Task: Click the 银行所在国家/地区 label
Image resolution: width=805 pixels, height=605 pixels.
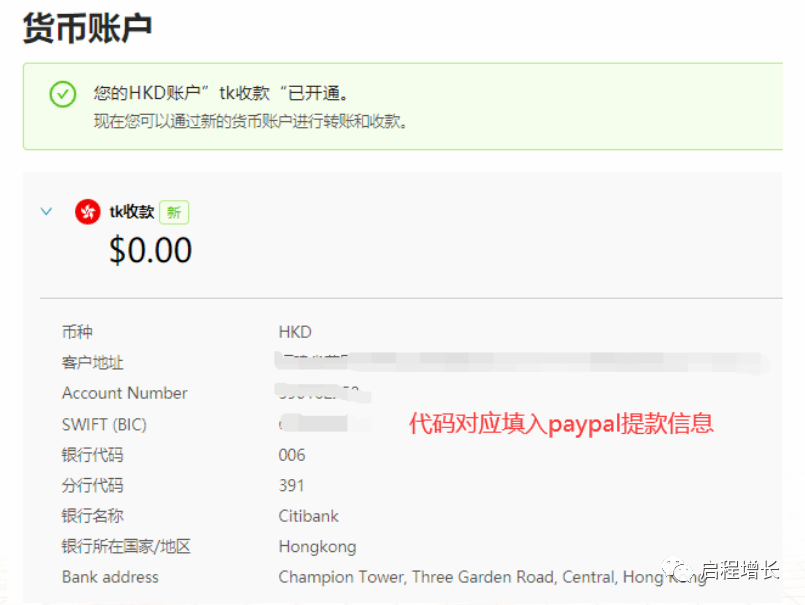Action: point(126,546)
